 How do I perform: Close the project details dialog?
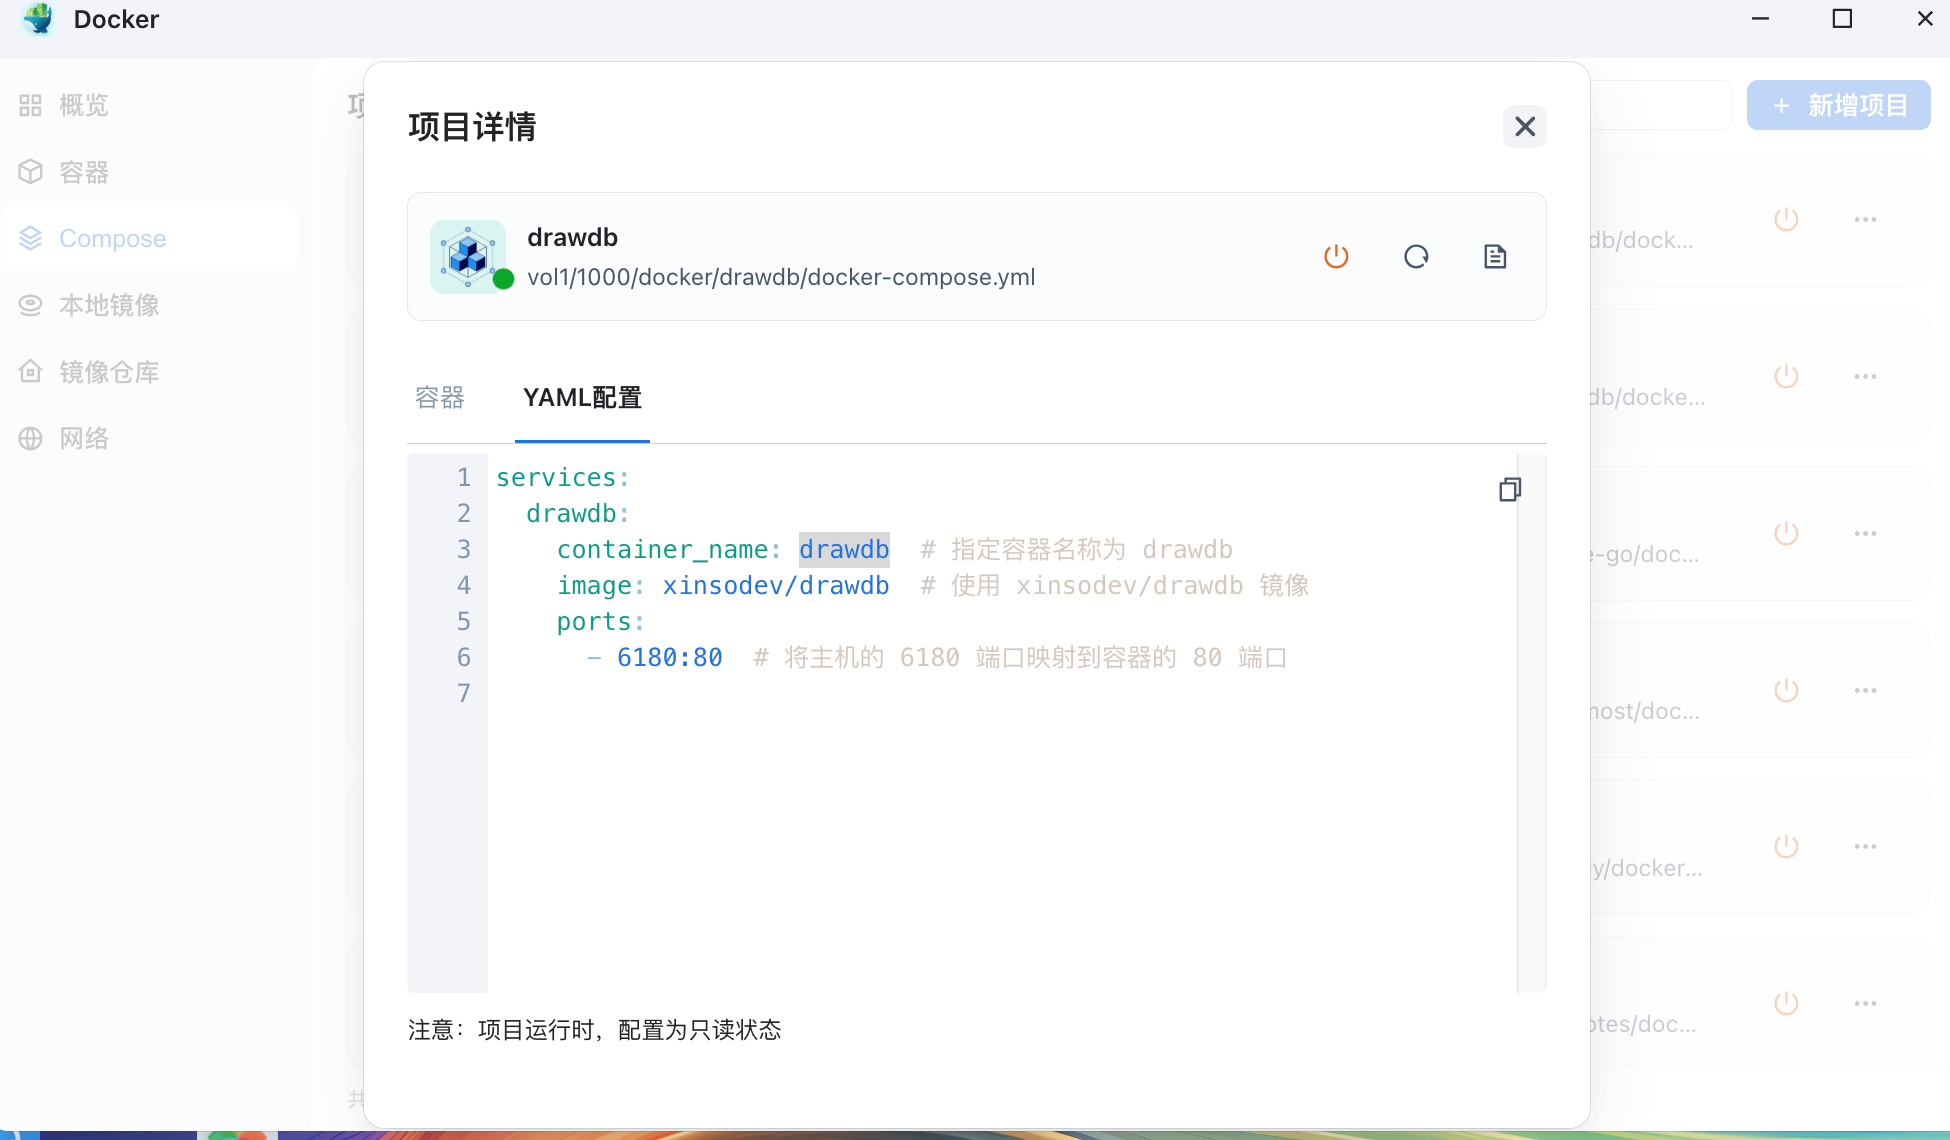(1524, 127)
